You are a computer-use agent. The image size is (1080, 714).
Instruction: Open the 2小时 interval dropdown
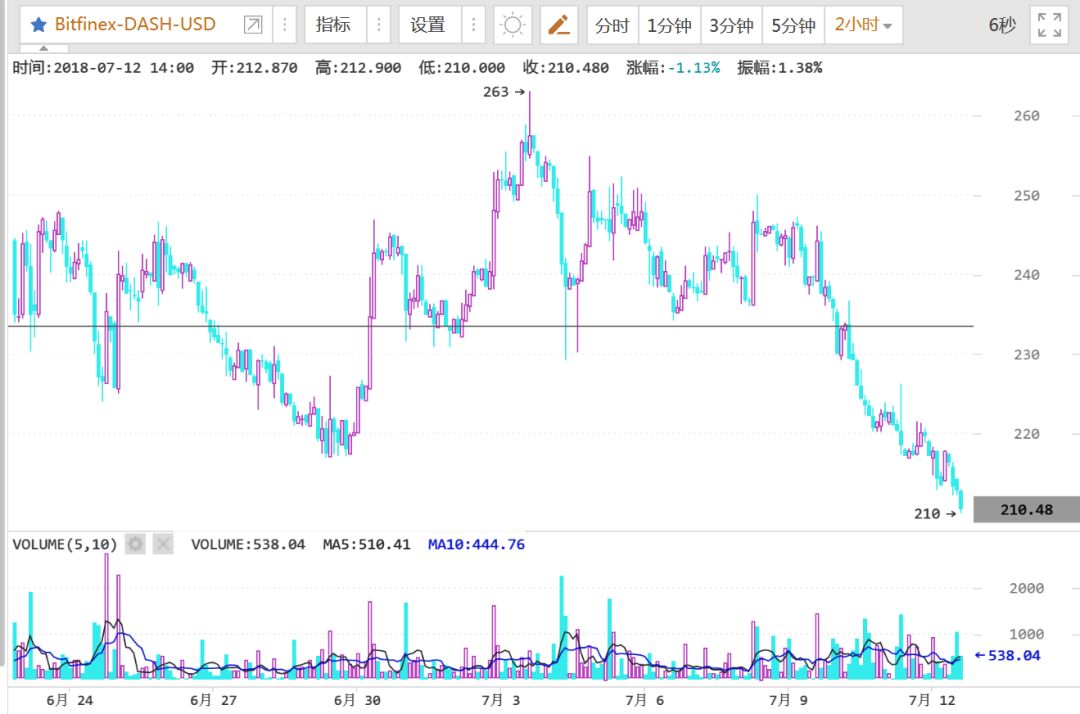tap(864, 25)
